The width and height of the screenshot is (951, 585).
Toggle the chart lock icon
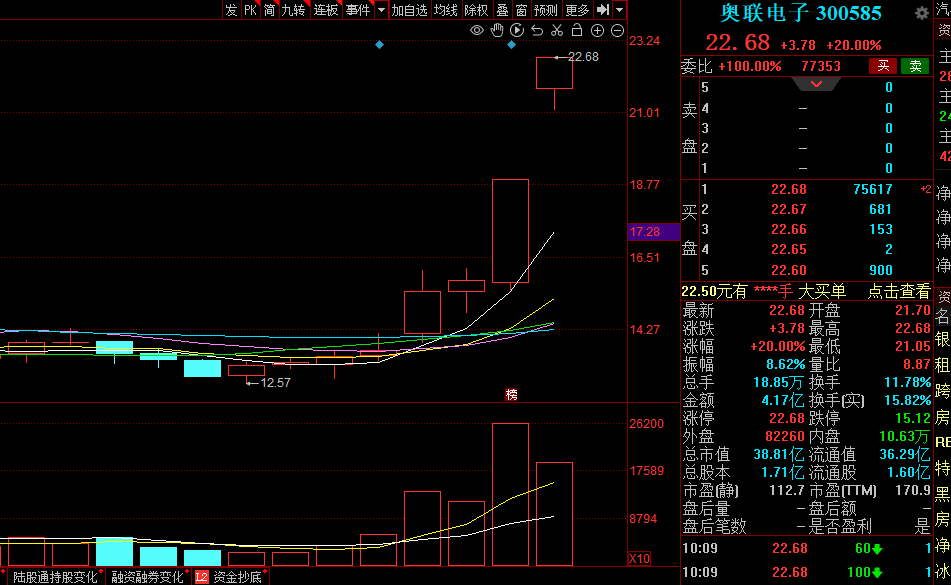(x=577, y=30)
